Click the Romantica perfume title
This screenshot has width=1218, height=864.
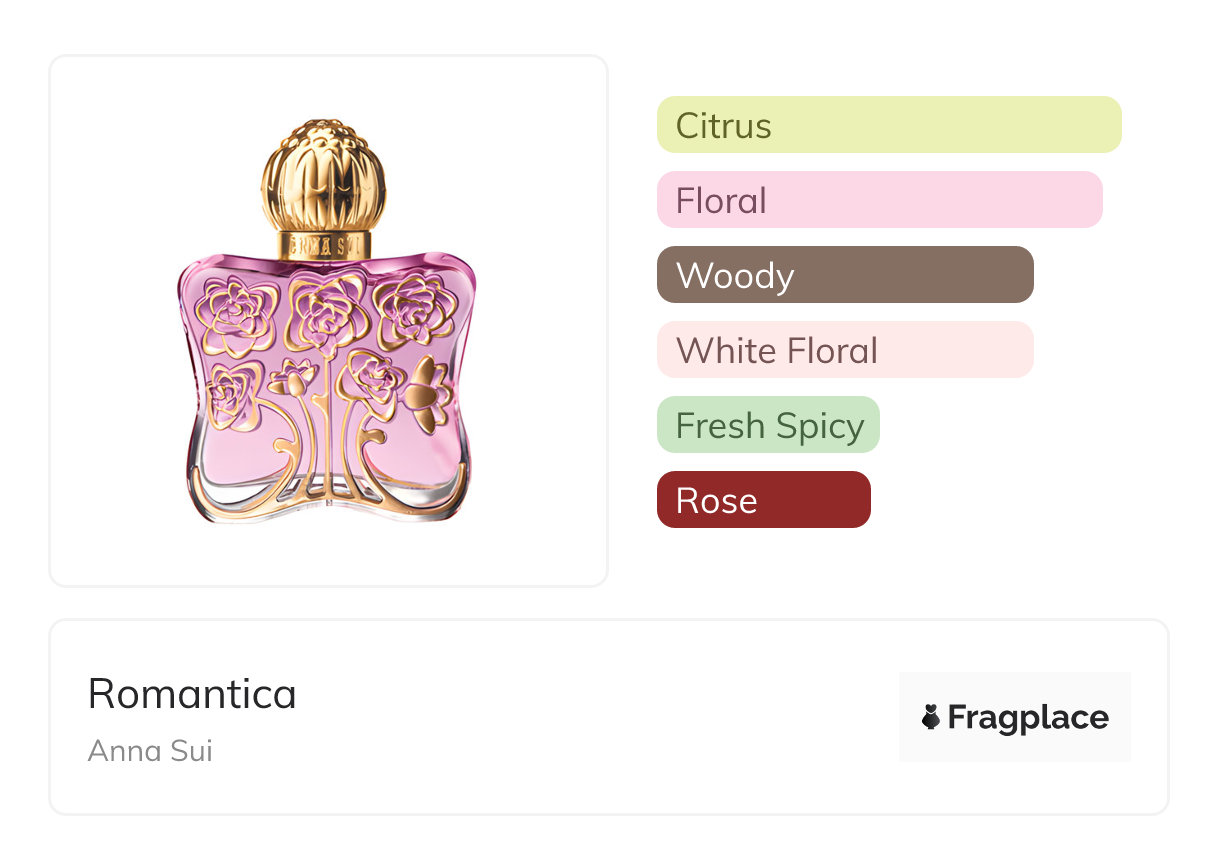[x=192, y=694]
